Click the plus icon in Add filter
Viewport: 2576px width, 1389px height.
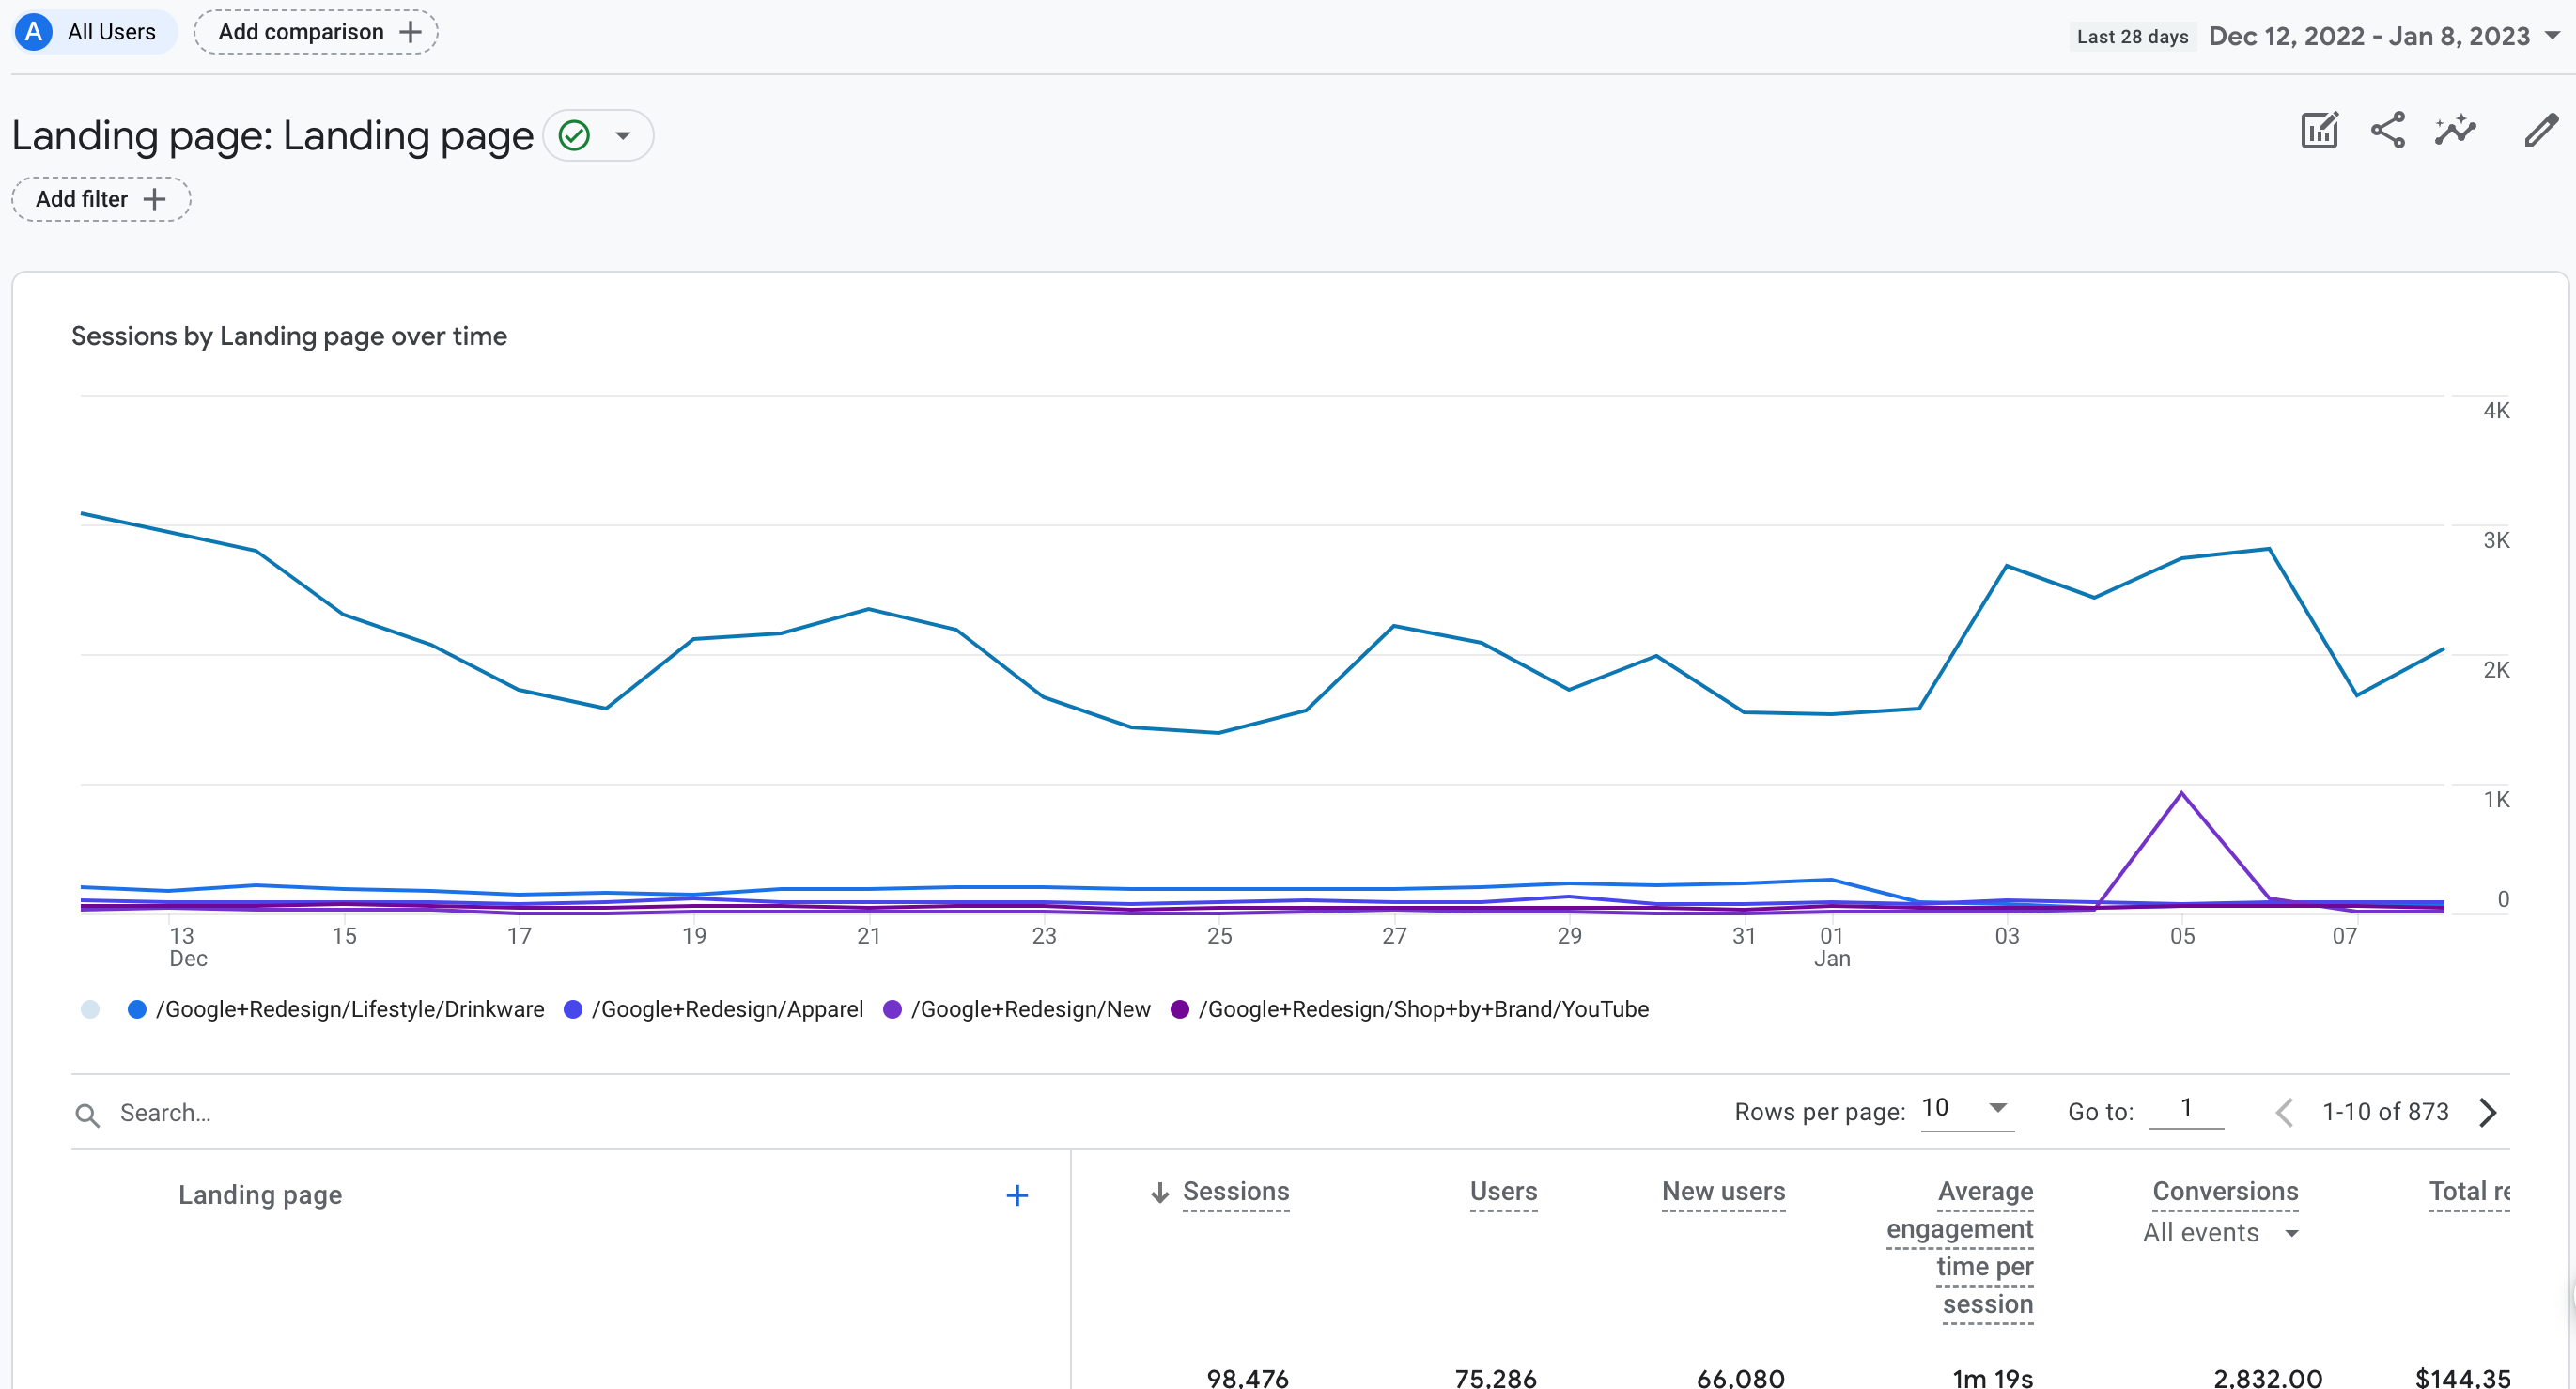tap(154, 199)
